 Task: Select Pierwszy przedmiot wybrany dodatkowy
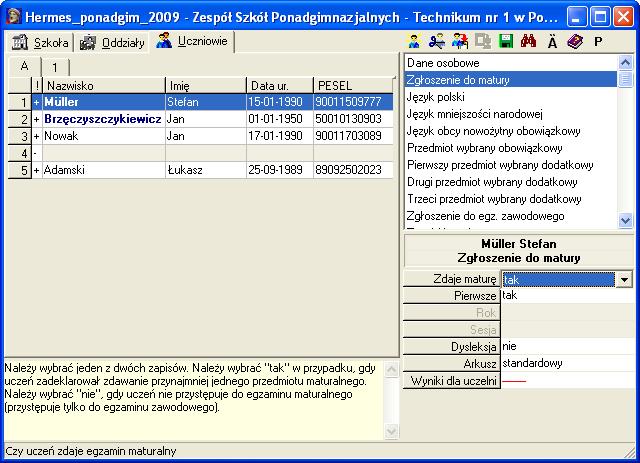[511, 165]
